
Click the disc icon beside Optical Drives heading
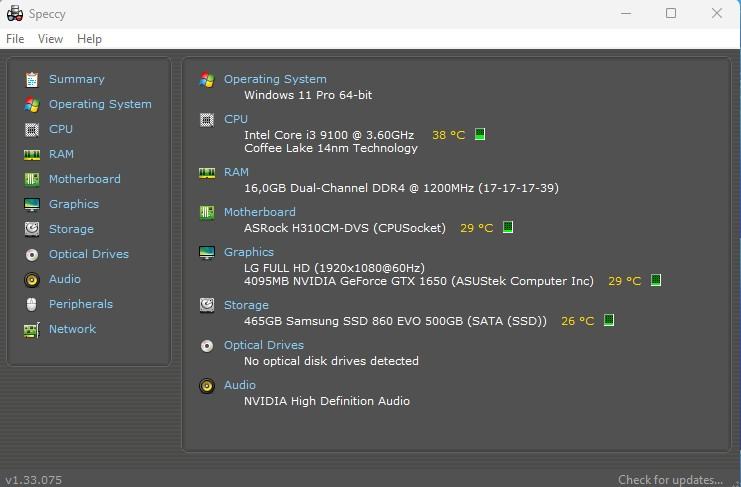click(x=207, y=346)
